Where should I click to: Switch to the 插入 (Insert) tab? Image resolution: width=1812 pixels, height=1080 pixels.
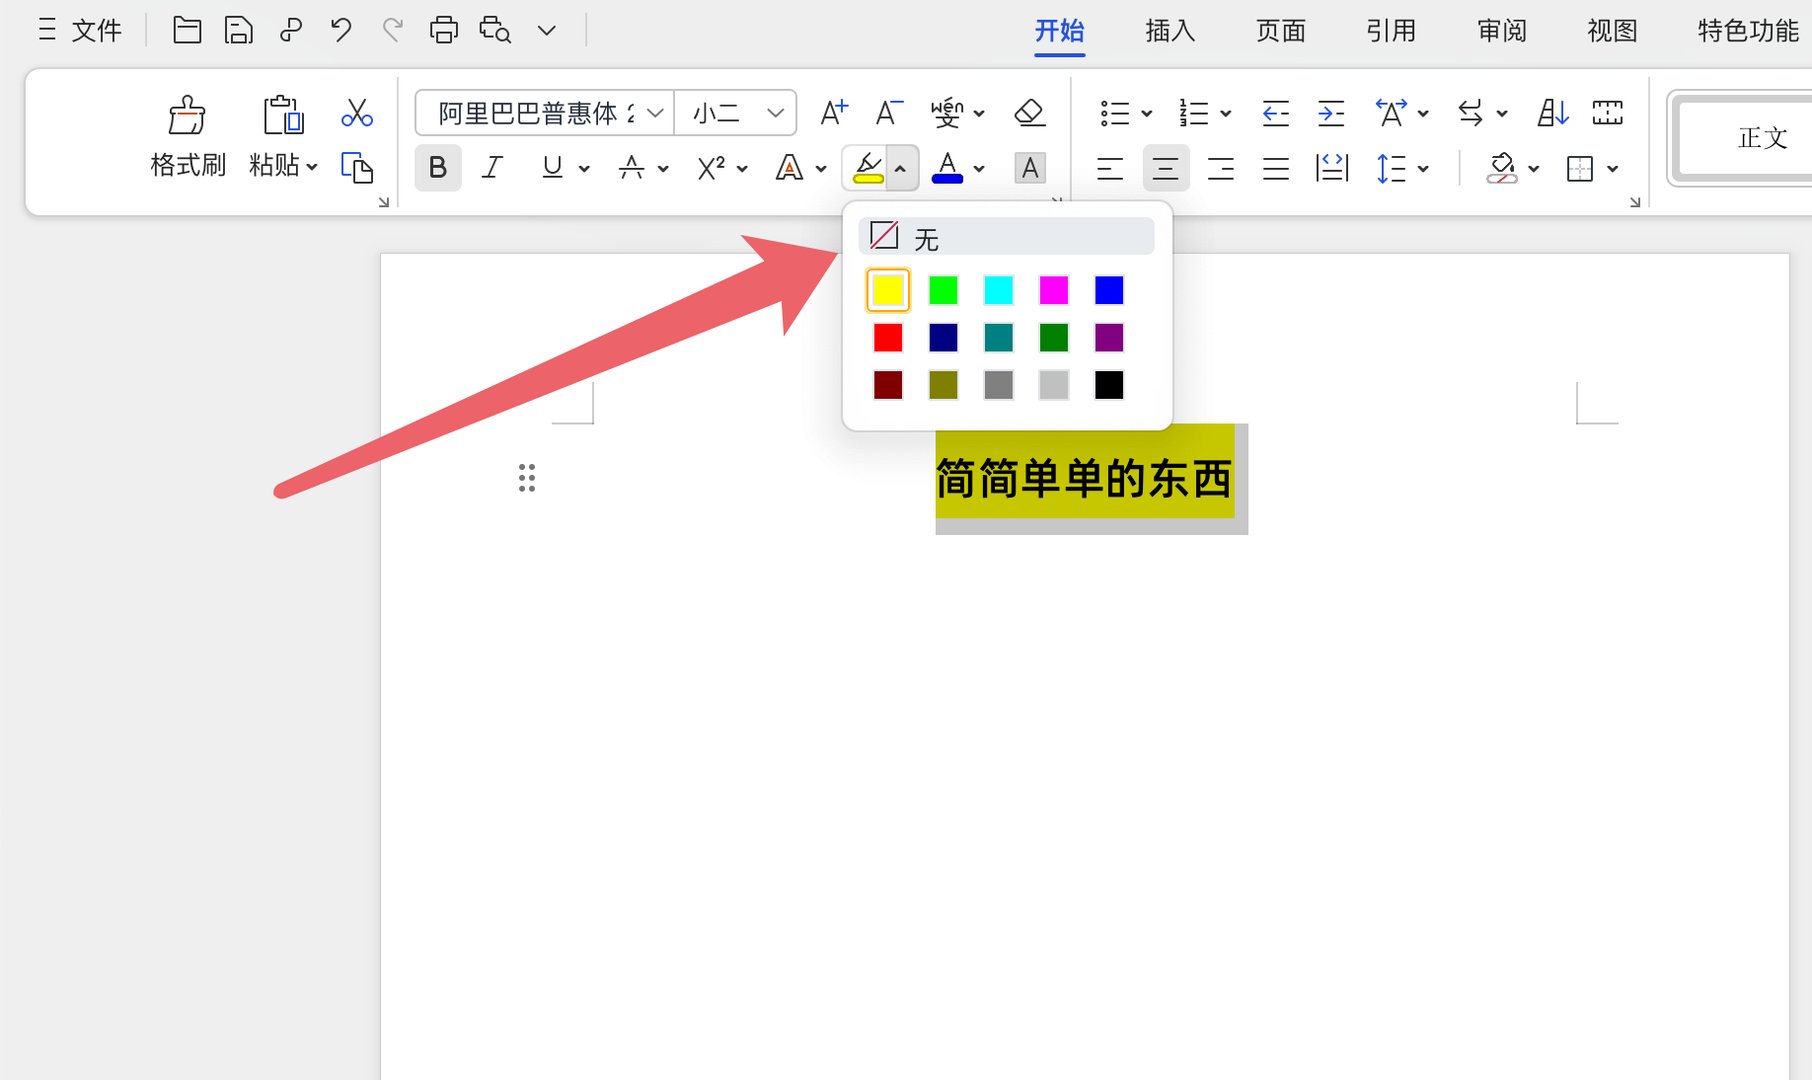click(1169, 31)
